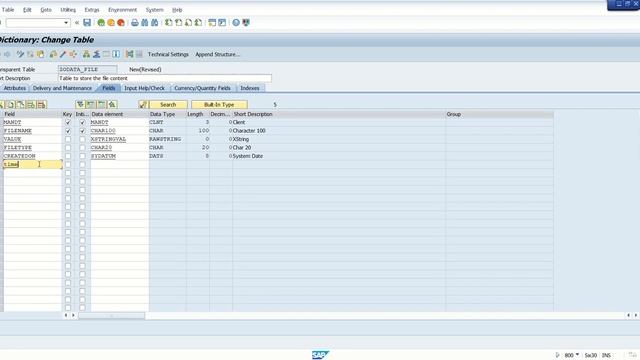
Task: Click the Find Next binoculars icon
Action: [155, 23]
